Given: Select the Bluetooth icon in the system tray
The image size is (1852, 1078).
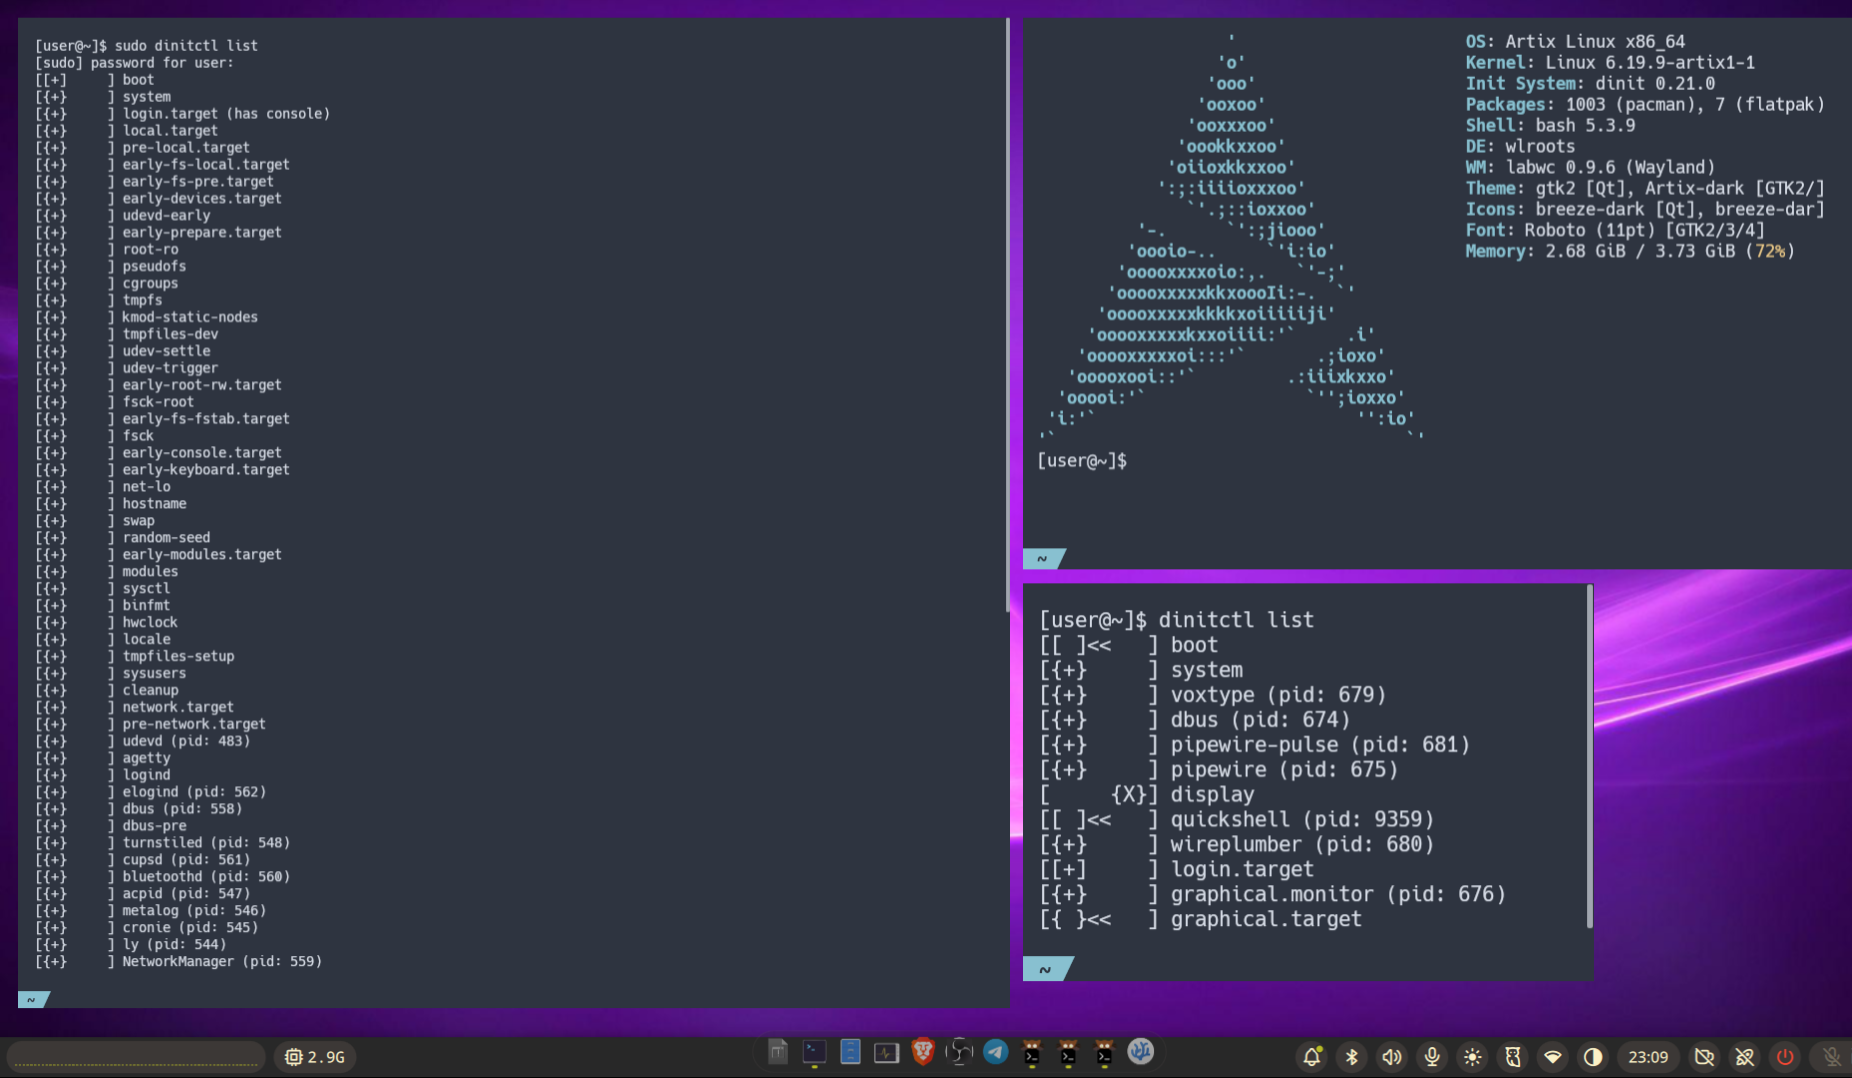Looking at the screenshot, I should pos(1352,1056).
